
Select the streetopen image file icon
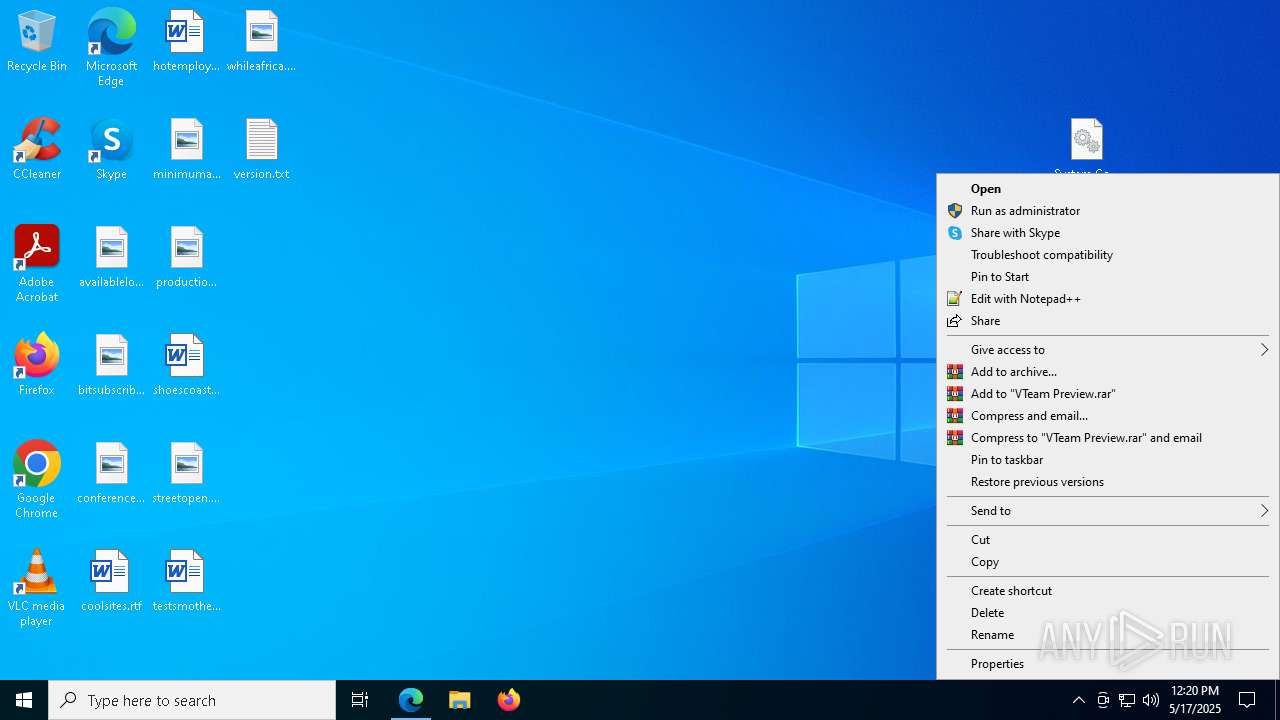click(x=186, y=473)
